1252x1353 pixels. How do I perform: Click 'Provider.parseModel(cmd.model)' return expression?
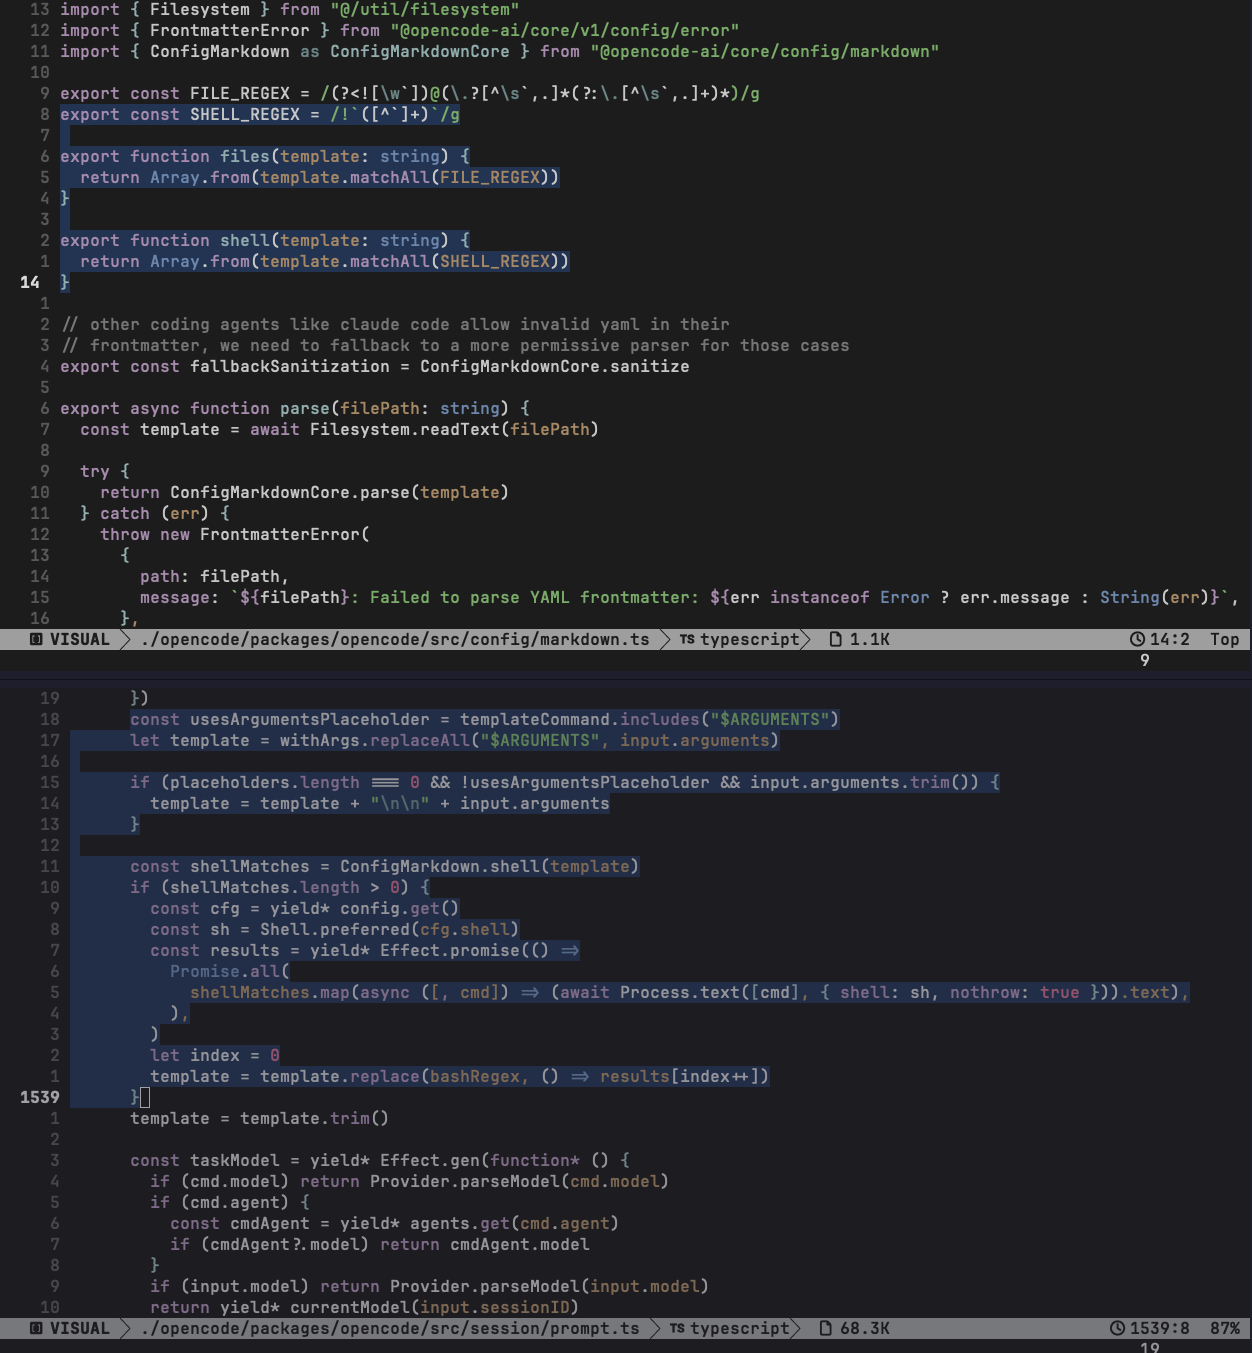[x=520, y=1181]
